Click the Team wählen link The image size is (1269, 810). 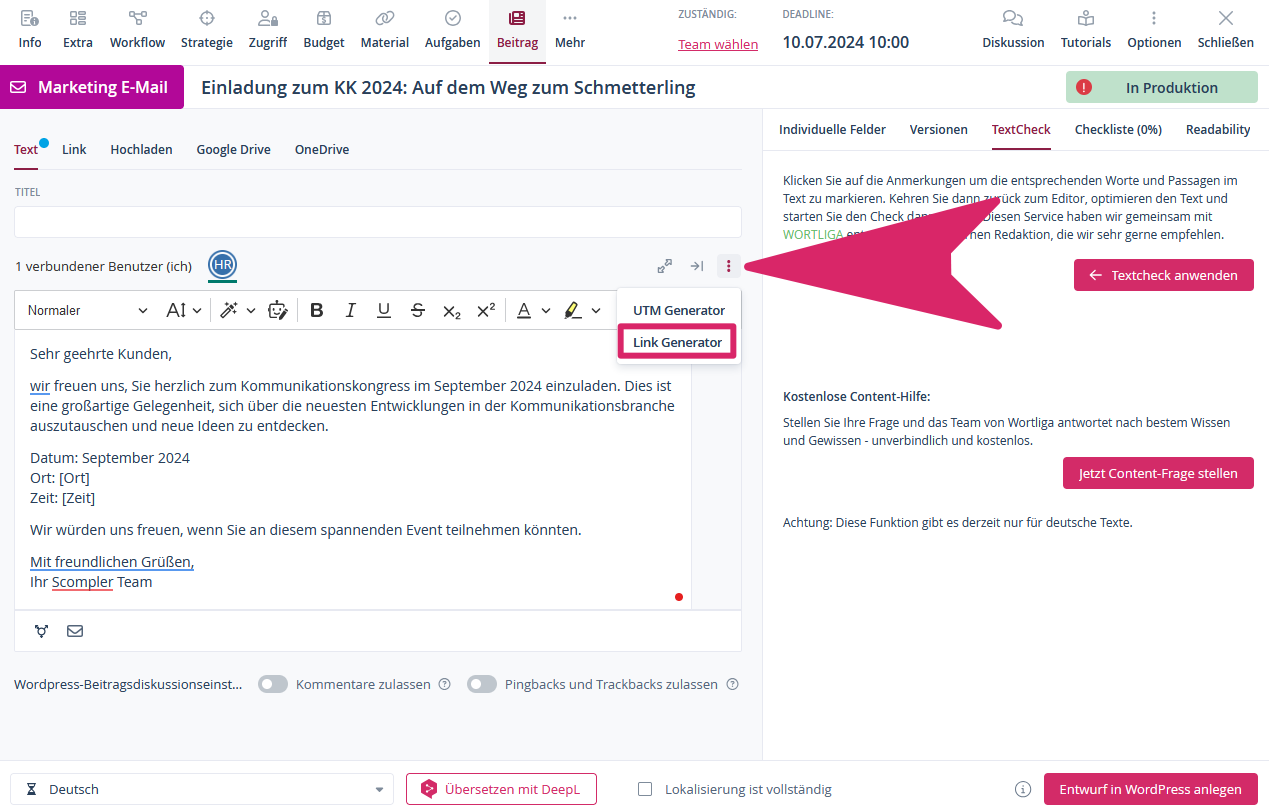pos(718,44)
